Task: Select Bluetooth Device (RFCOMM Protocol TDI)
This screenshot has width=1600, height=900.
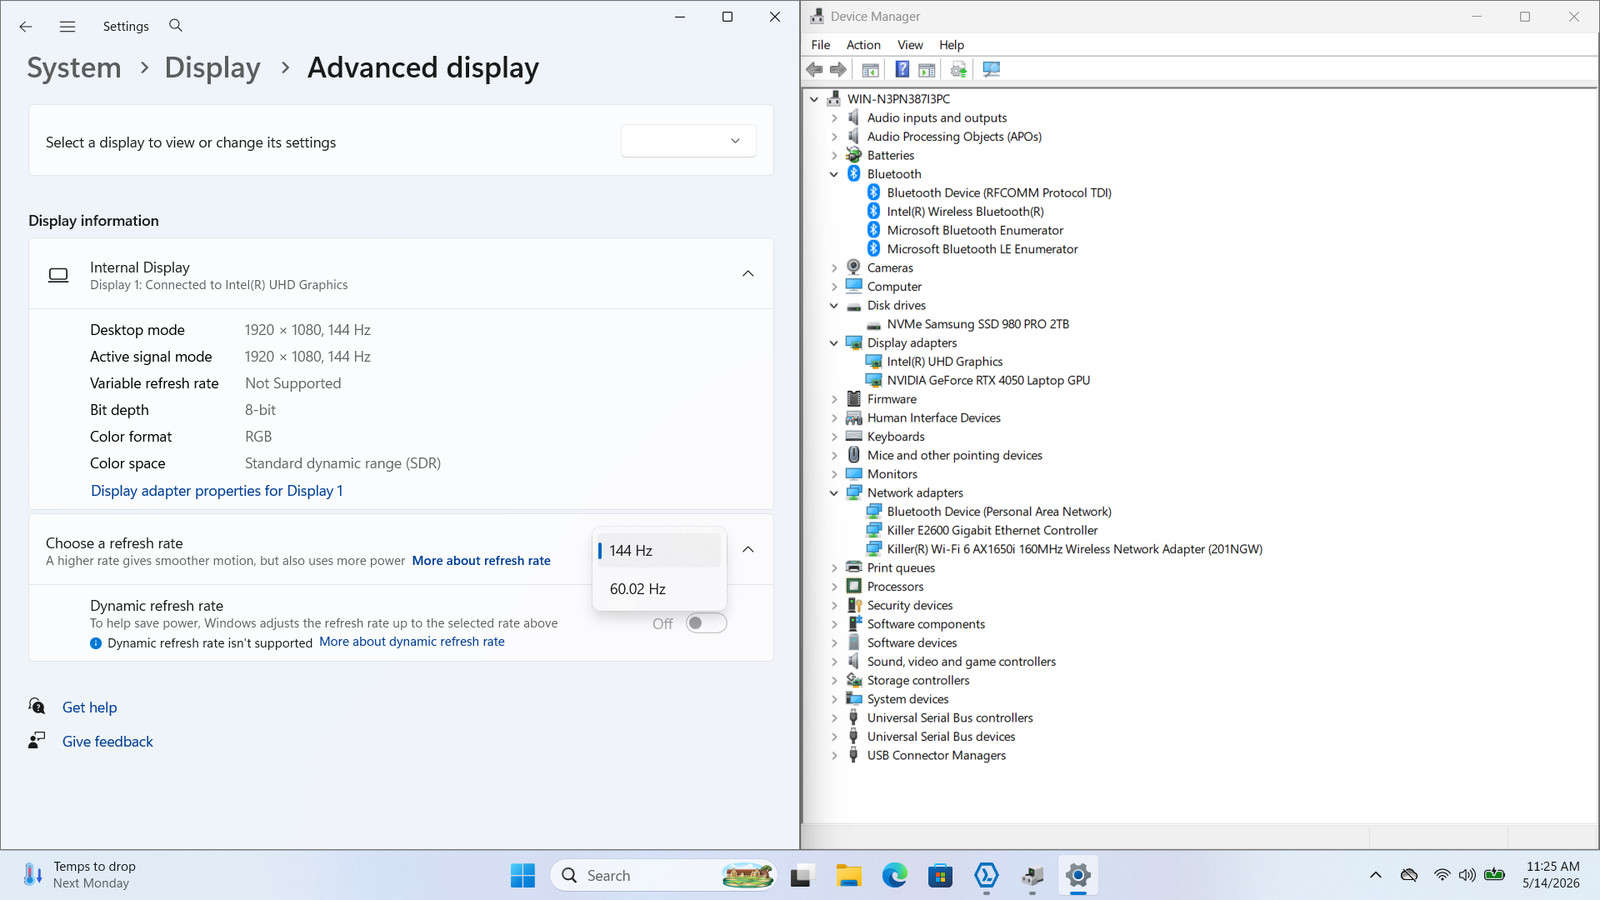Action: (x=999, y=193)
